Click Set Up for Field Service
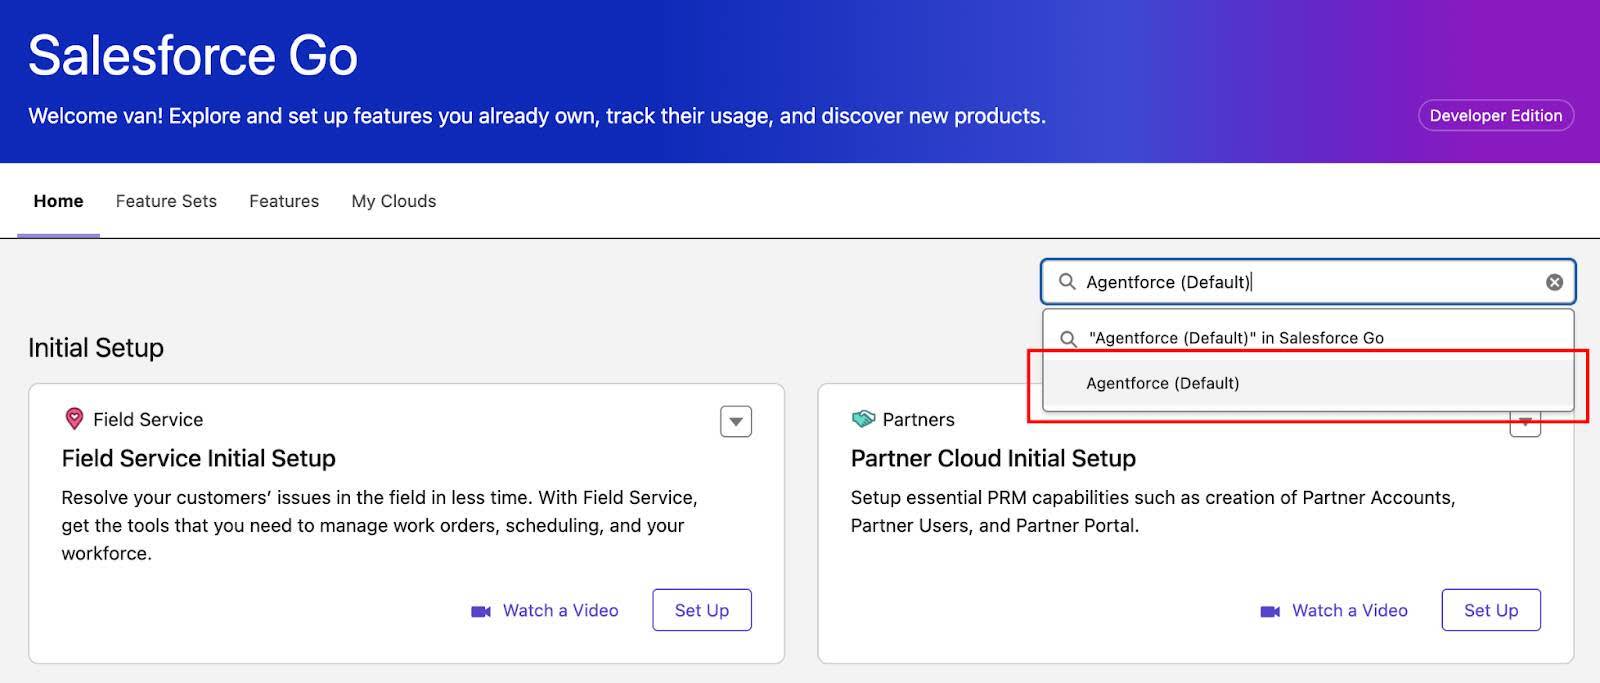The image size is (1600, 683). pos(702,610)
